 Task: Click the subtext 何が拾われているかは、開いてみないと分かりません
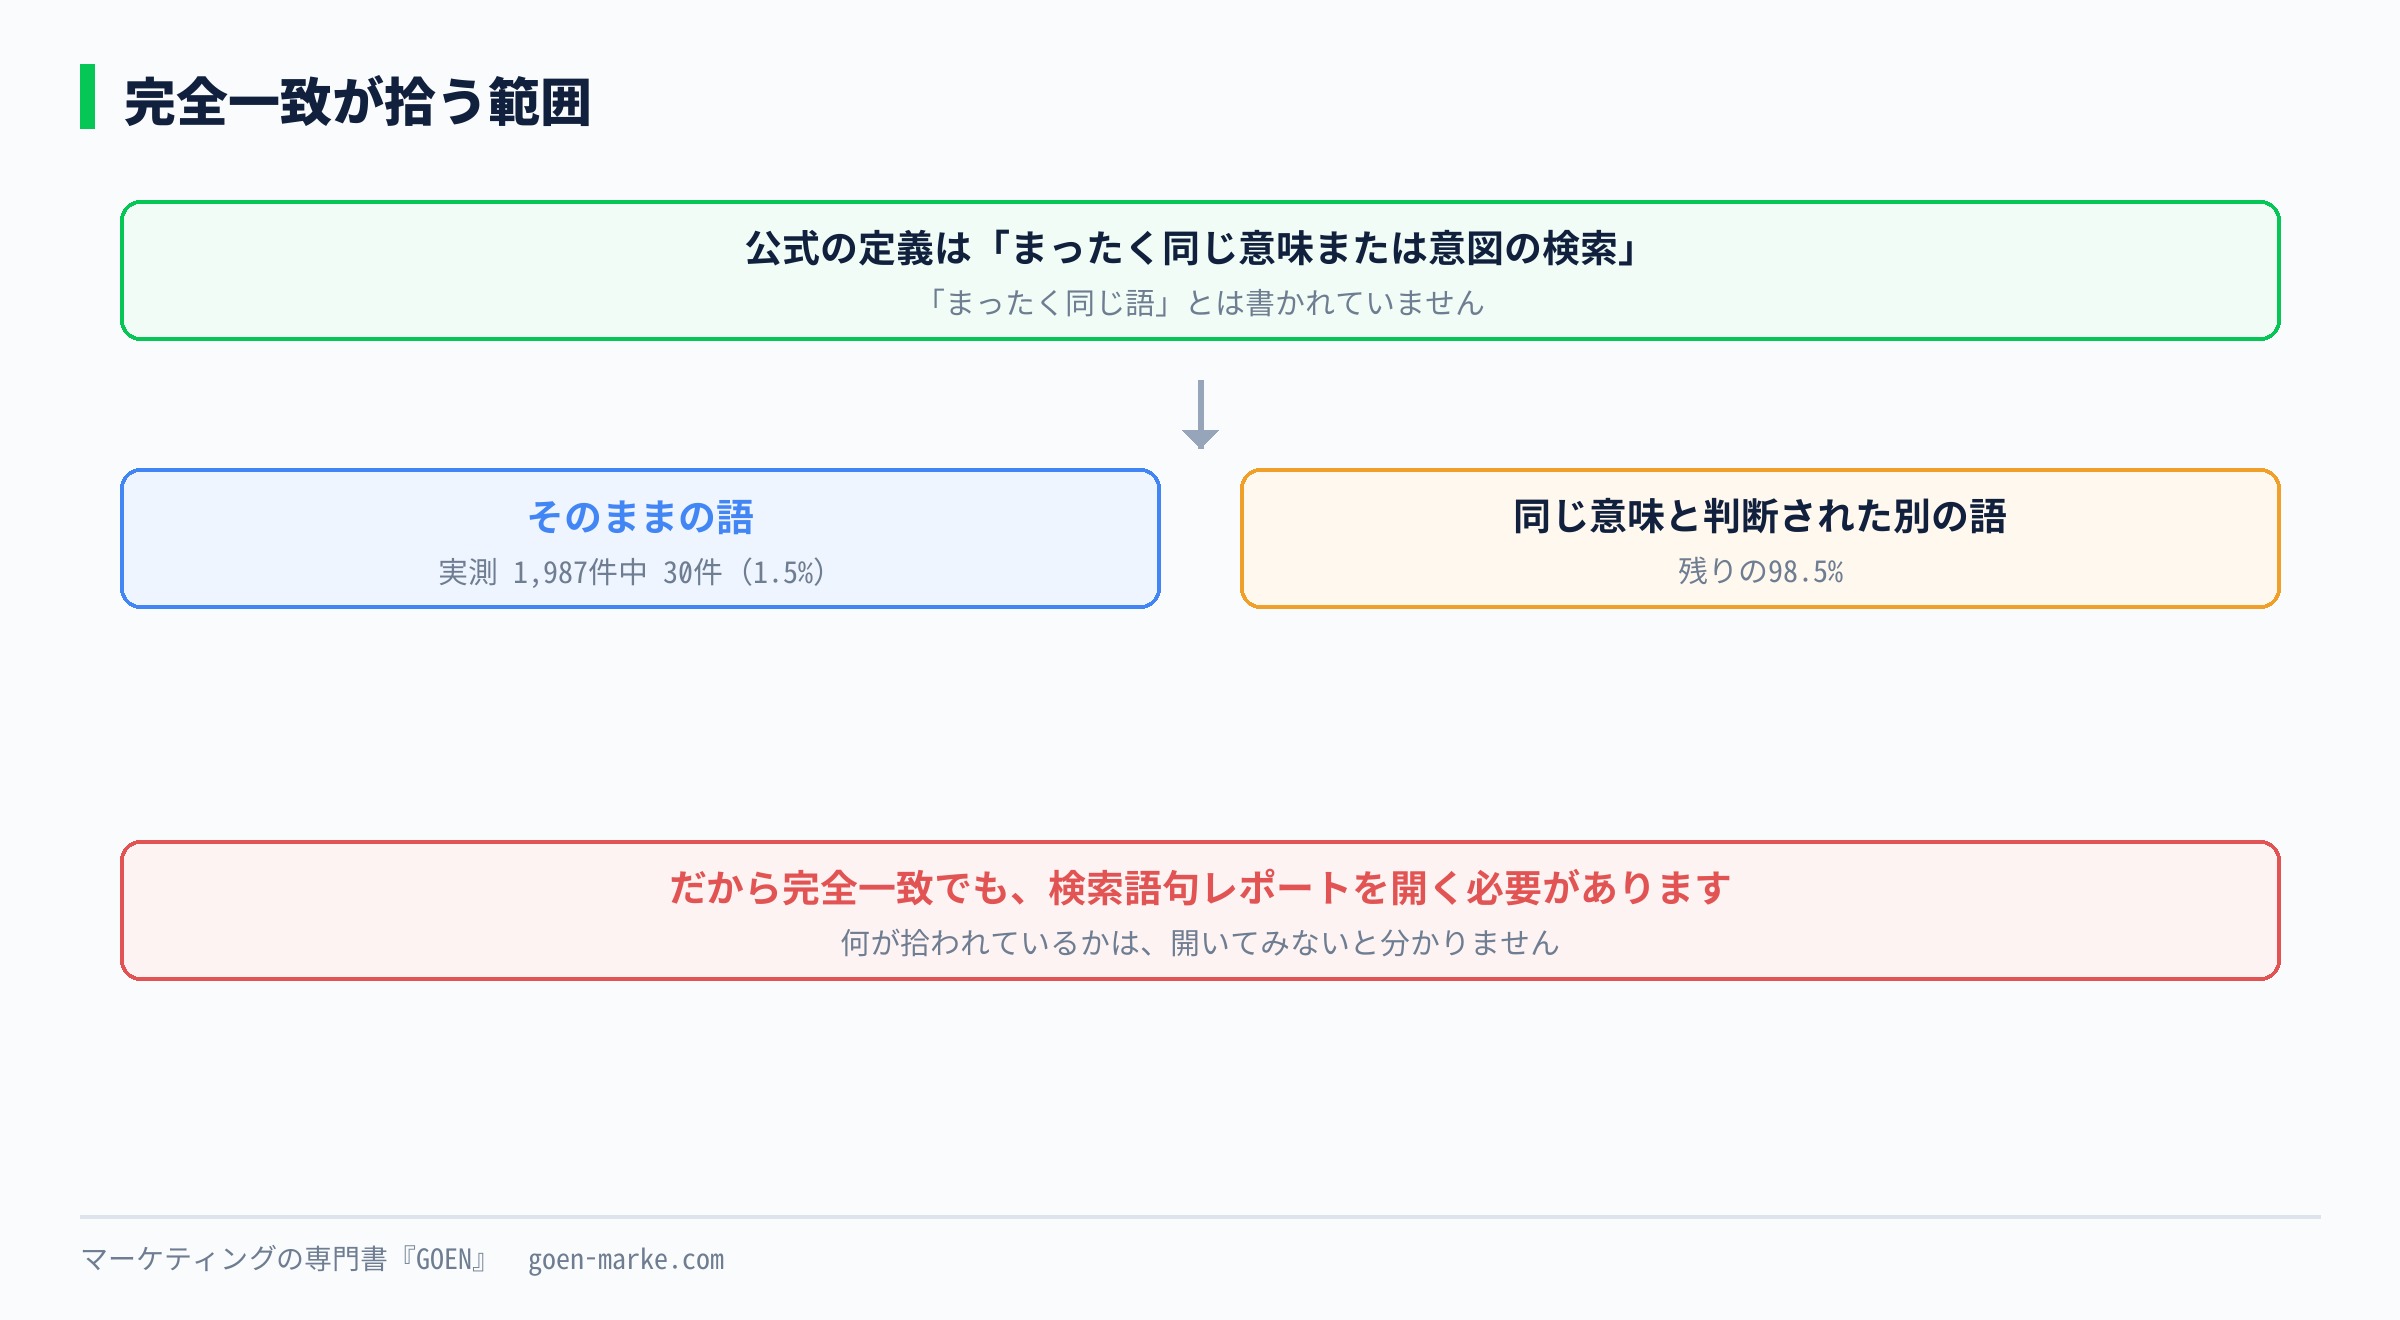(x=1200, y=942)
